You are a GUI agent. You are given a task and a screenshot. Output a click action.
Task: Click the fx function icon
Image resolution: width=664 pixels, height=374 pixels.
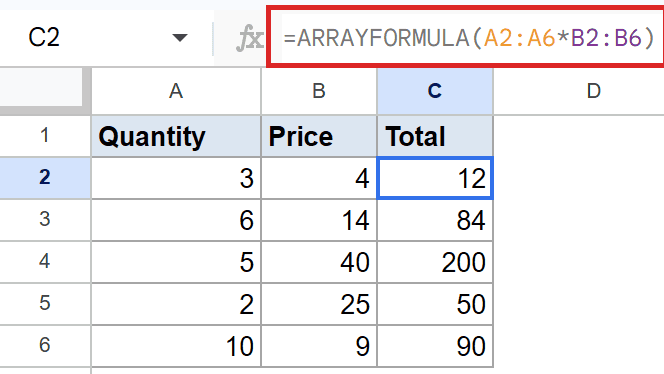click(250, 38)
